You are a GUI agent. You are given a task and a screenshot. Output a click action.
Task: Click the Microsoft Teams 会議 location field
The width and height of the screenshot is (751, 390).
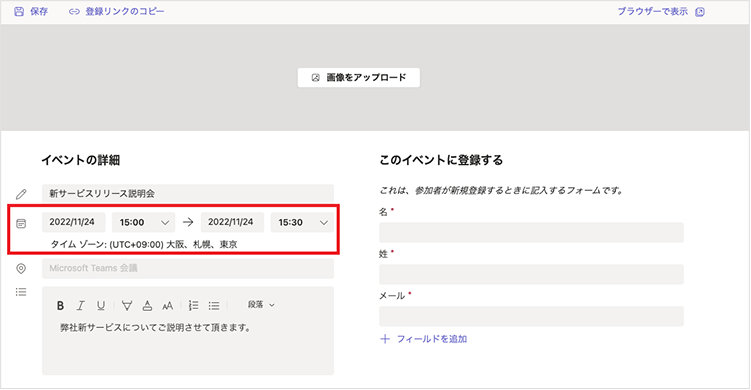point(188,268)
